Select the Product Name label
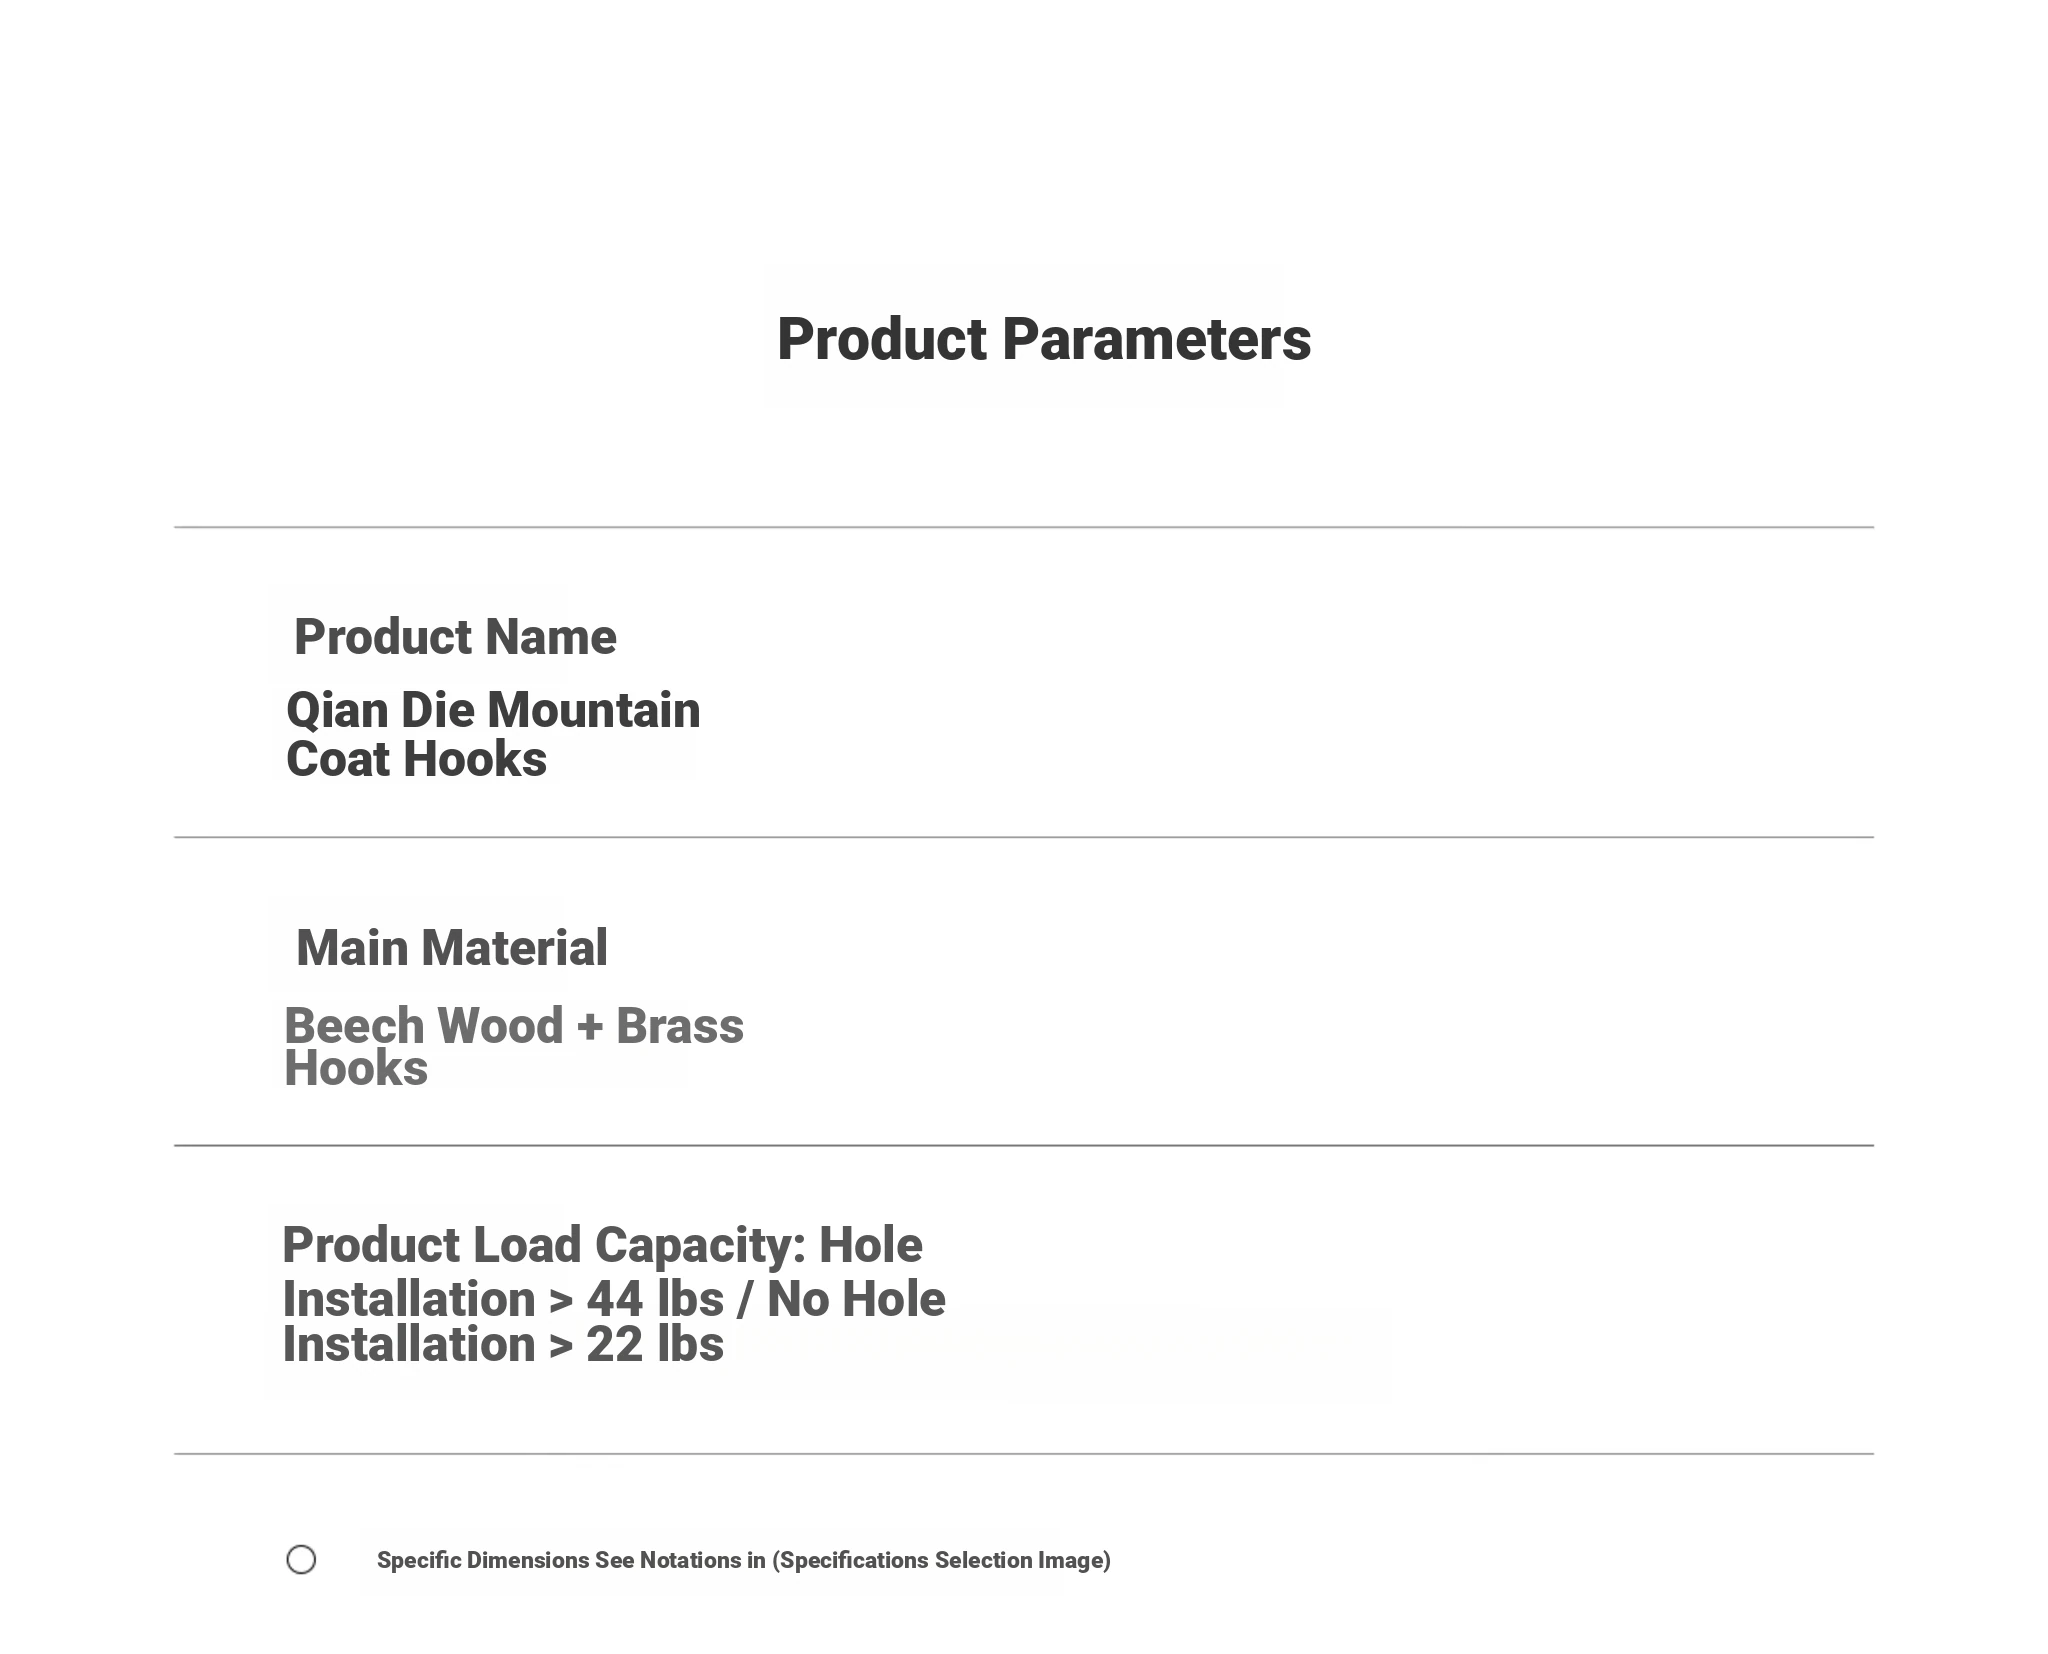Viewport: 2048px width, 1654px height. coord(455,637)
